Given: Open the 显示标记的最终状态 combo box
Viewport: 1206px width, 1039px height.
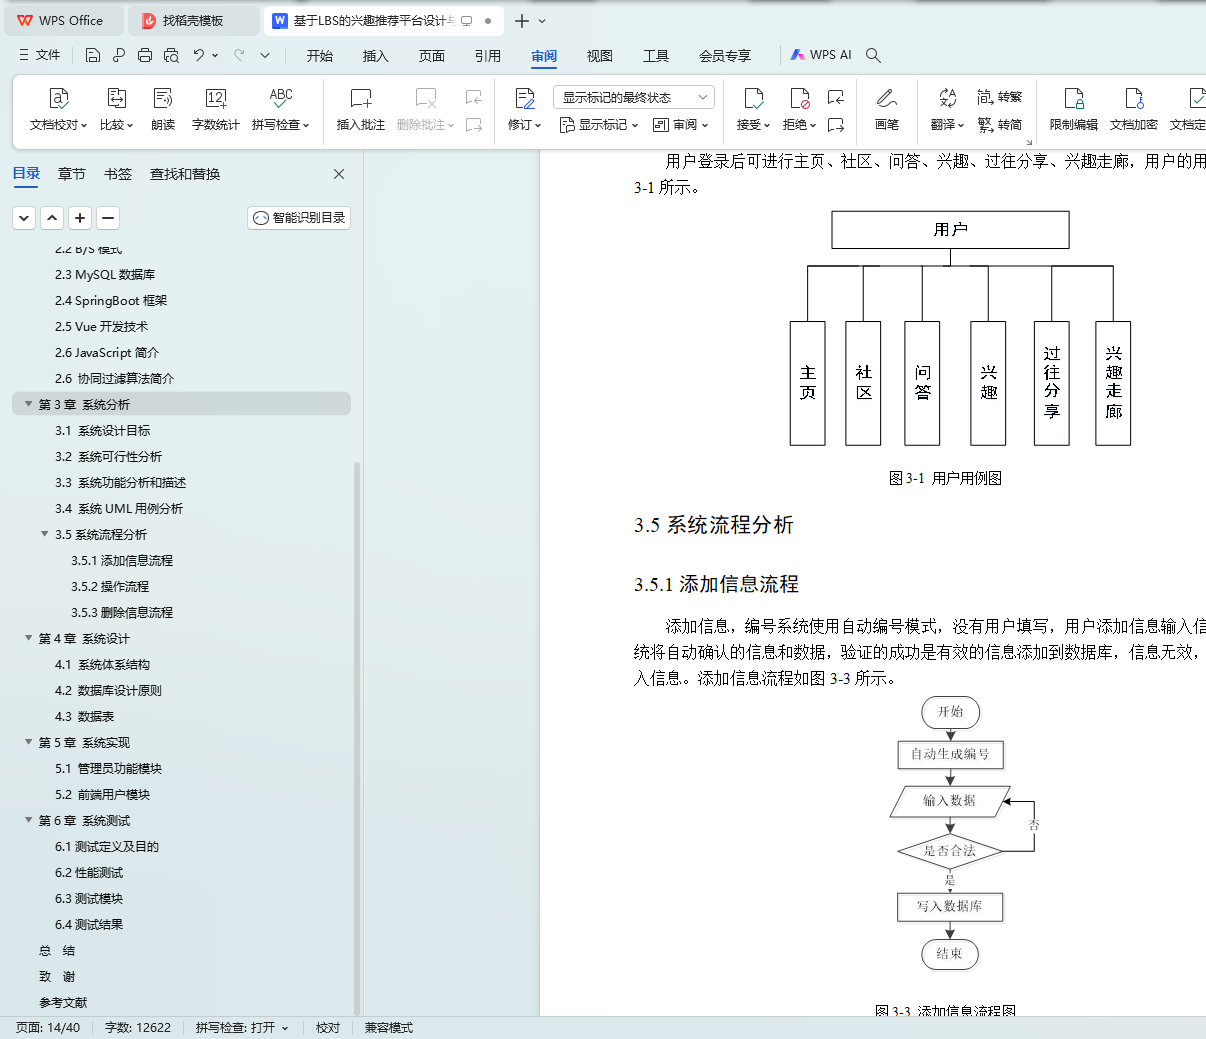Looking at the screenshot, I should [634, 97].
